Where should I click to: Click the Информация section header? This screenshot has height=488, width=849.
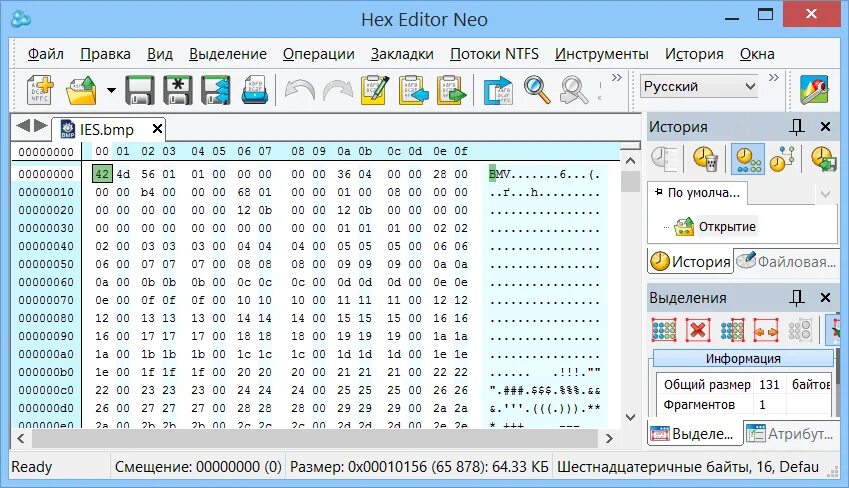(743, 359)
